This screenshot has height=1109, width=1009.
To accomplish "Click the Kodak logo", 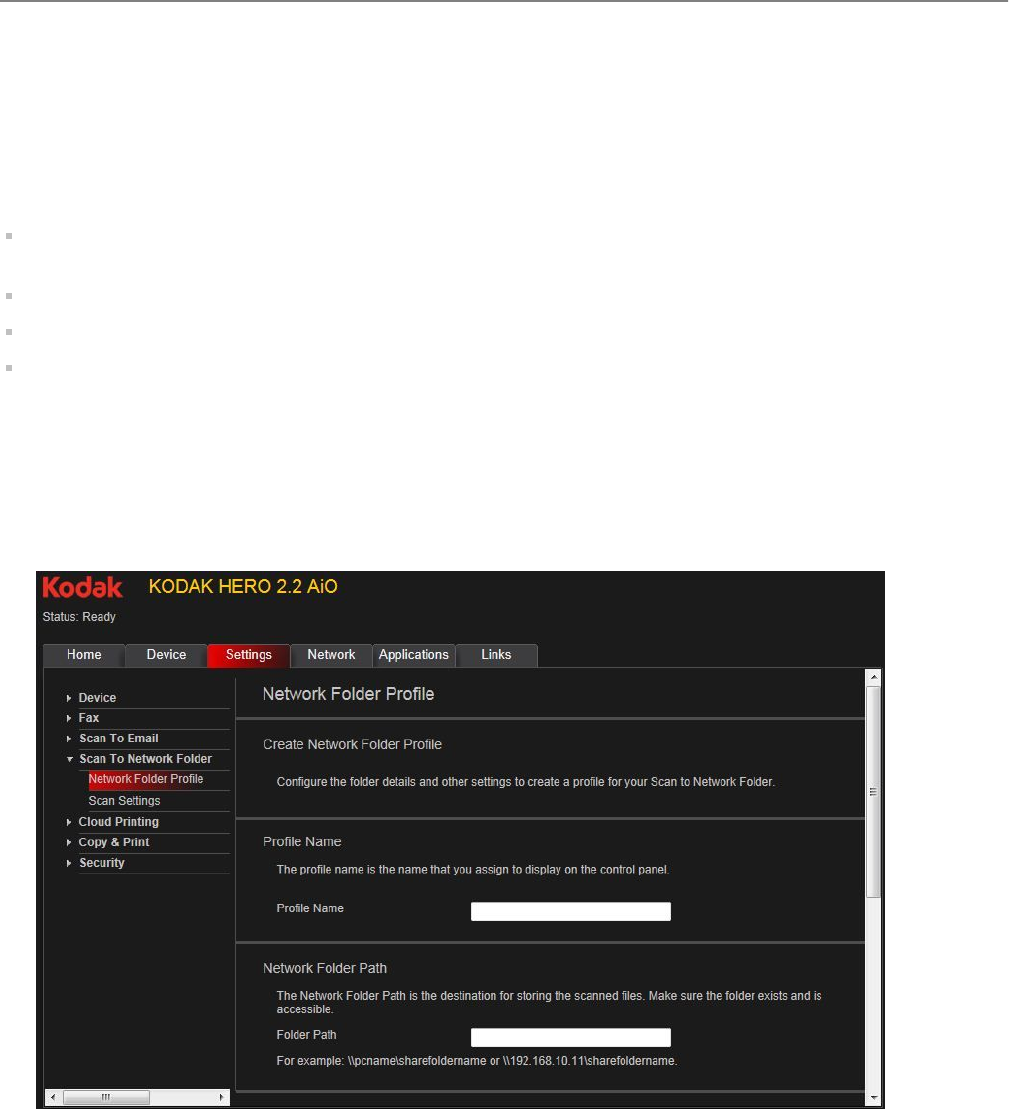I will pyautogui.click(x=82, y=587).
